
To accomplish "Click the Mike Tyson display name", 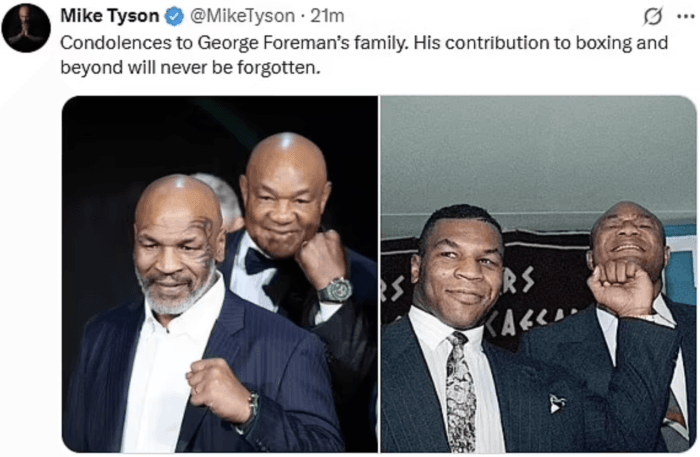I will coord(110,16).
